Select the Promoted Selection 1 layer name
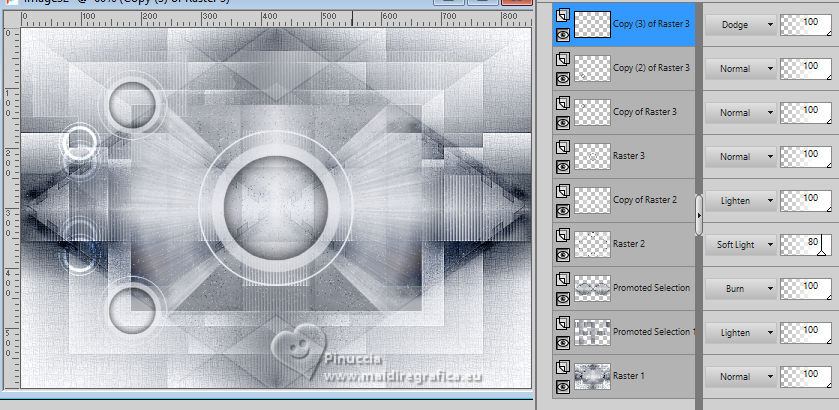Screen dimensions: 839x410 click(x=654, y=331)
